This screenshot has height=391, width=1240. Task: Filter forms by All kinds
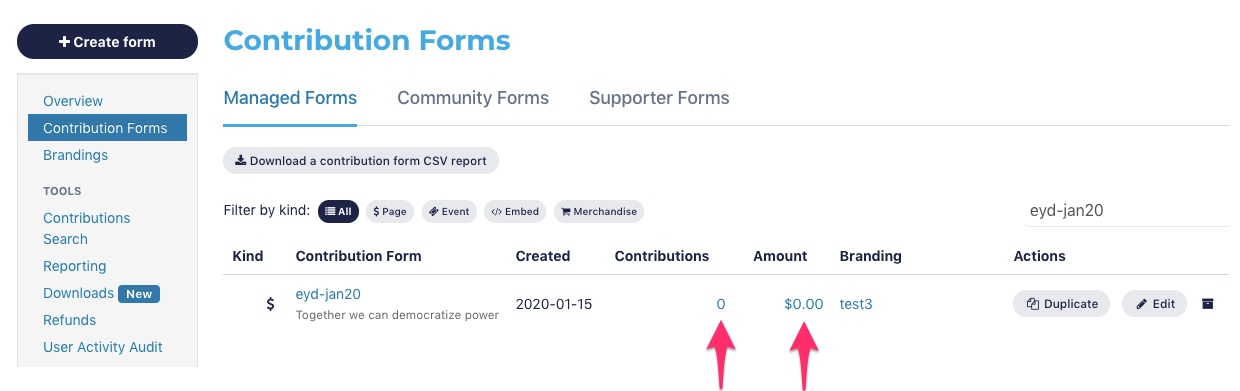(x=338, y=212)
